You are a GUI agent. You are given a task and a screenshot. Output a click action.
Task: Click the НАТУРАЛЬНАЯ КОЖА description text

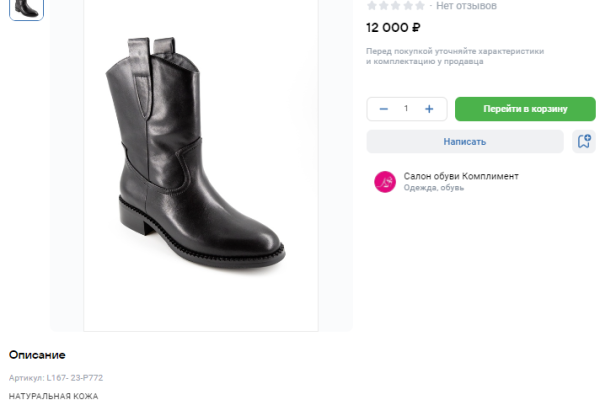53,396
